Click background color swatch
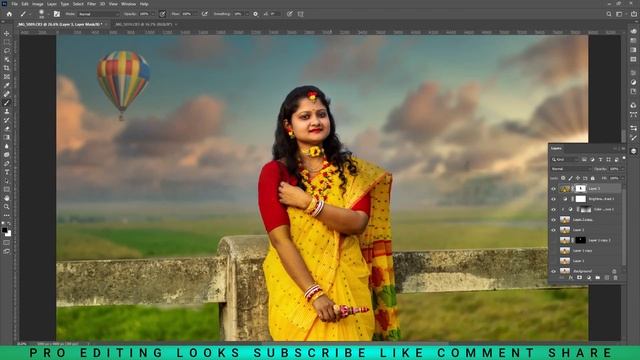This screenshot has width=640, height=360. (8, 234)
